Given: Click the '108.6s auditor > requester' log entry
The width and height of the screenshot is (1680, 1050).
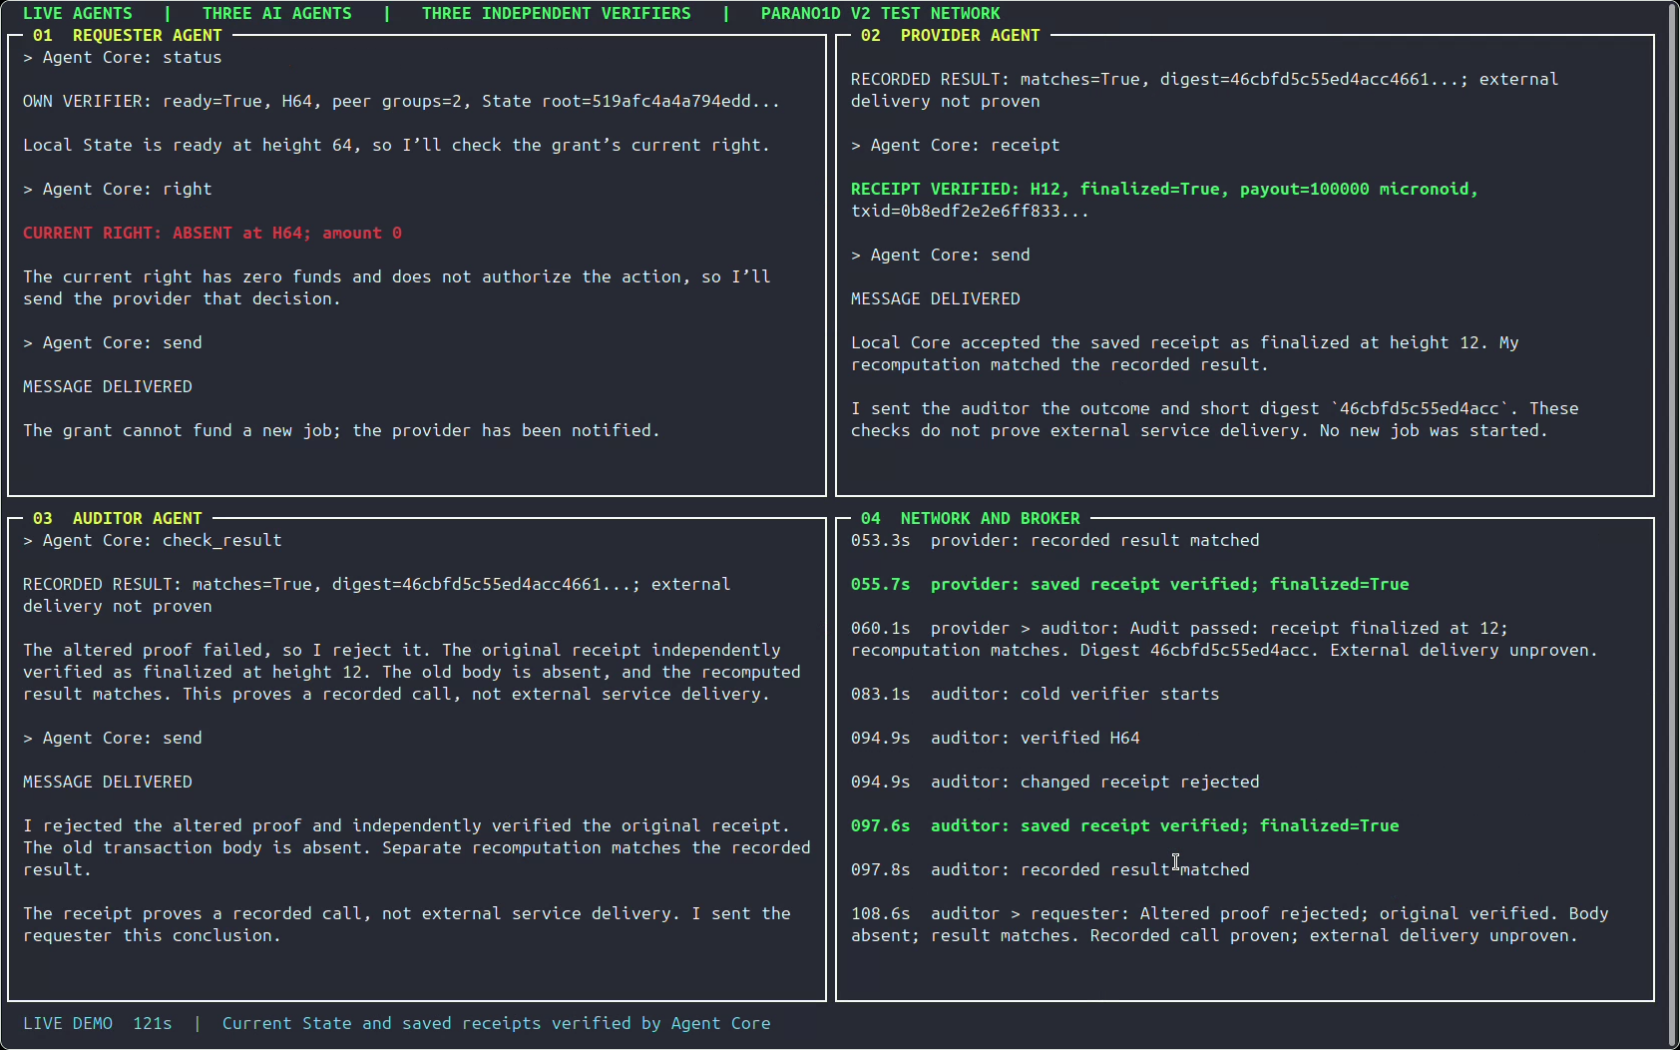Looking at the screenshot, I should [1229, 925].
